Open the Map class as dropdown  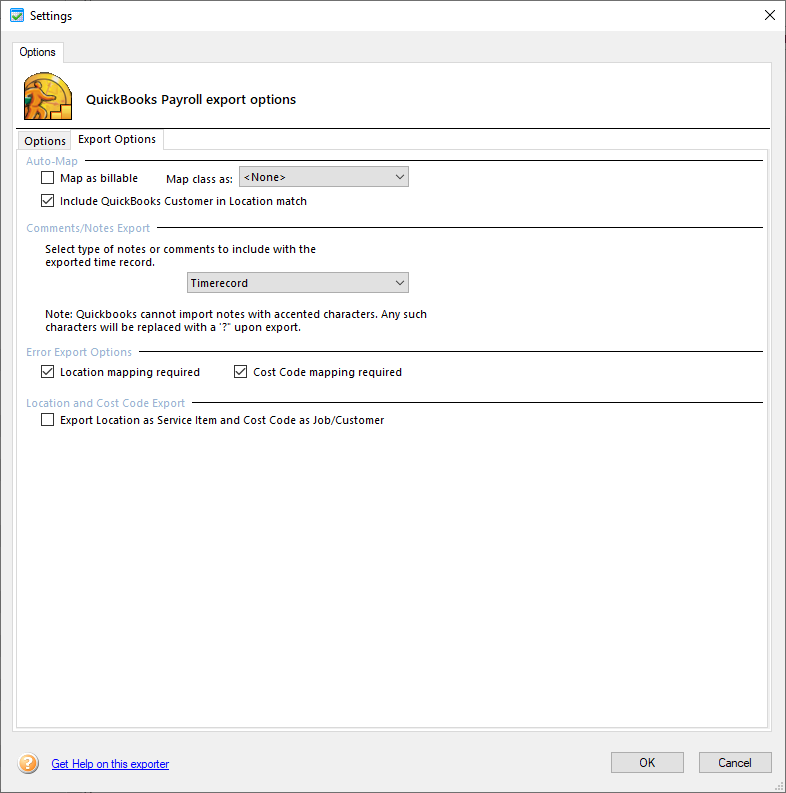point(323,177)
